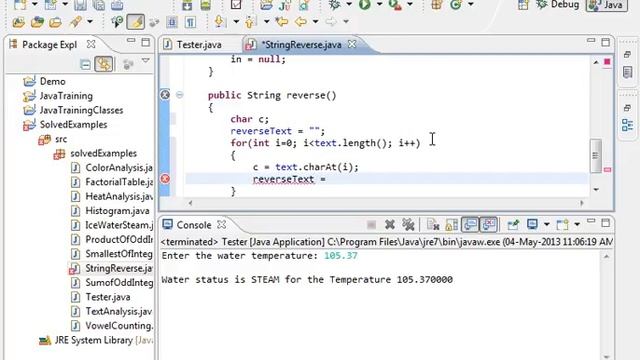Toggle Show Console on Standard Error

(489, 225)
